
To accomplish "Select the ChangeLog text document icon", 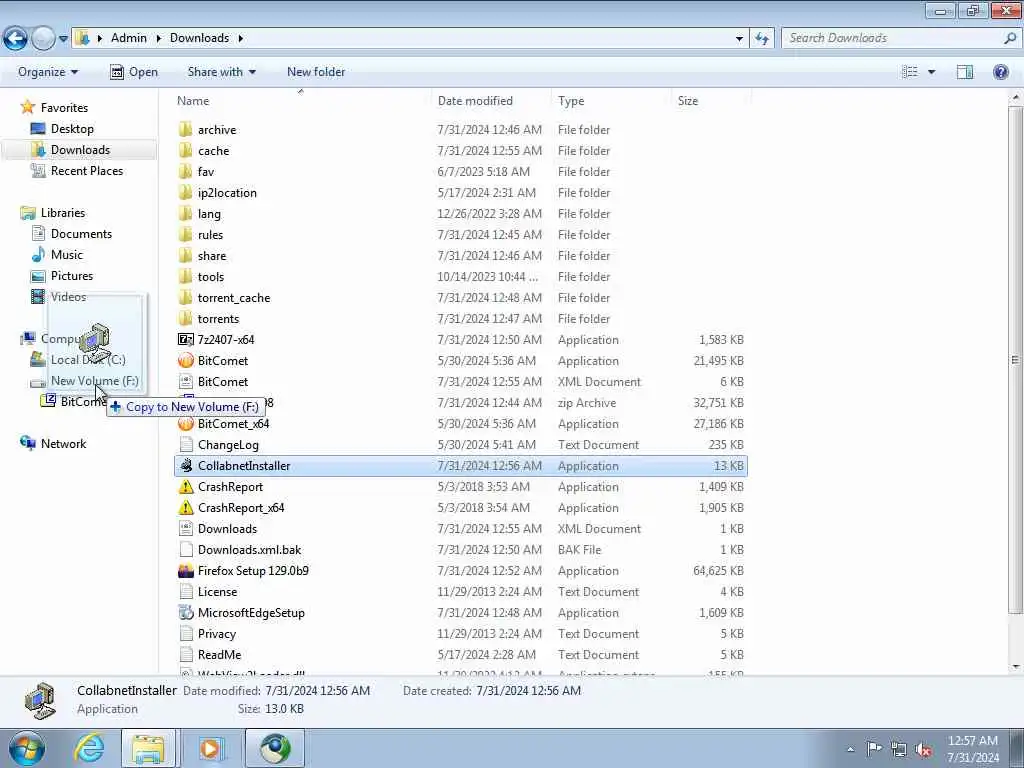I will [x=185, y=445].
